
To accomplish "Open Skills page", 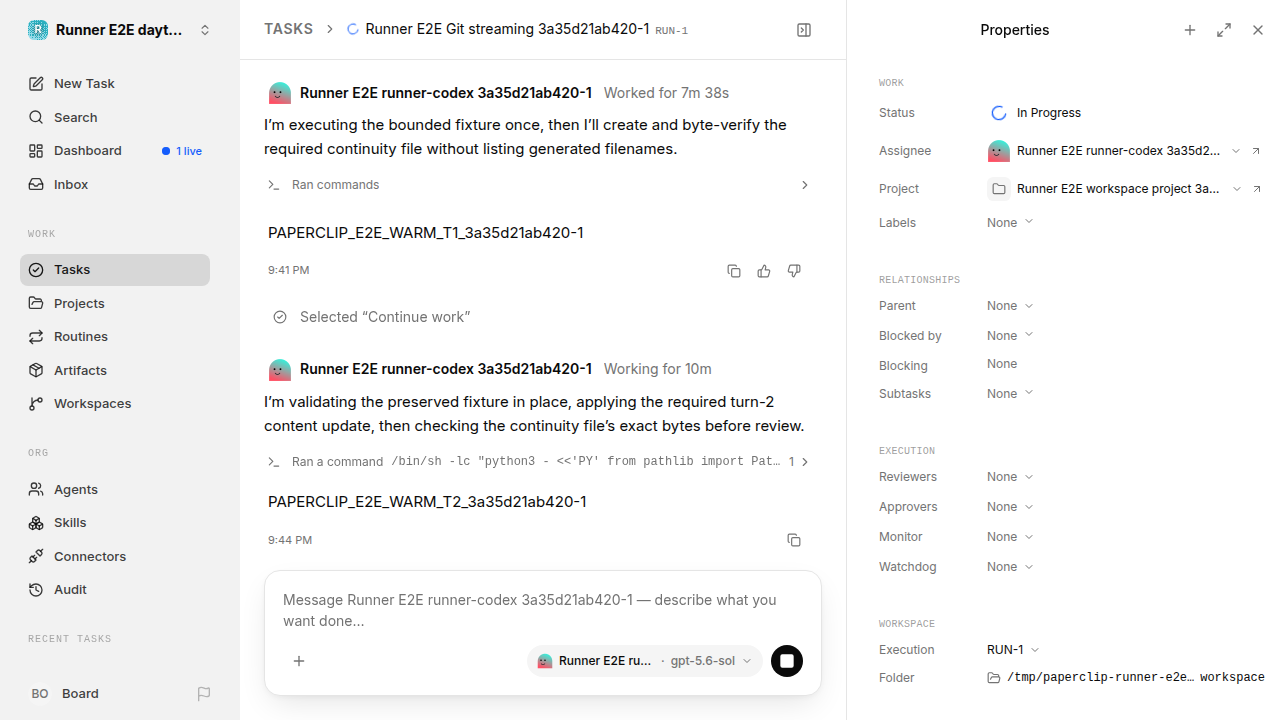I will click(115, 522).
